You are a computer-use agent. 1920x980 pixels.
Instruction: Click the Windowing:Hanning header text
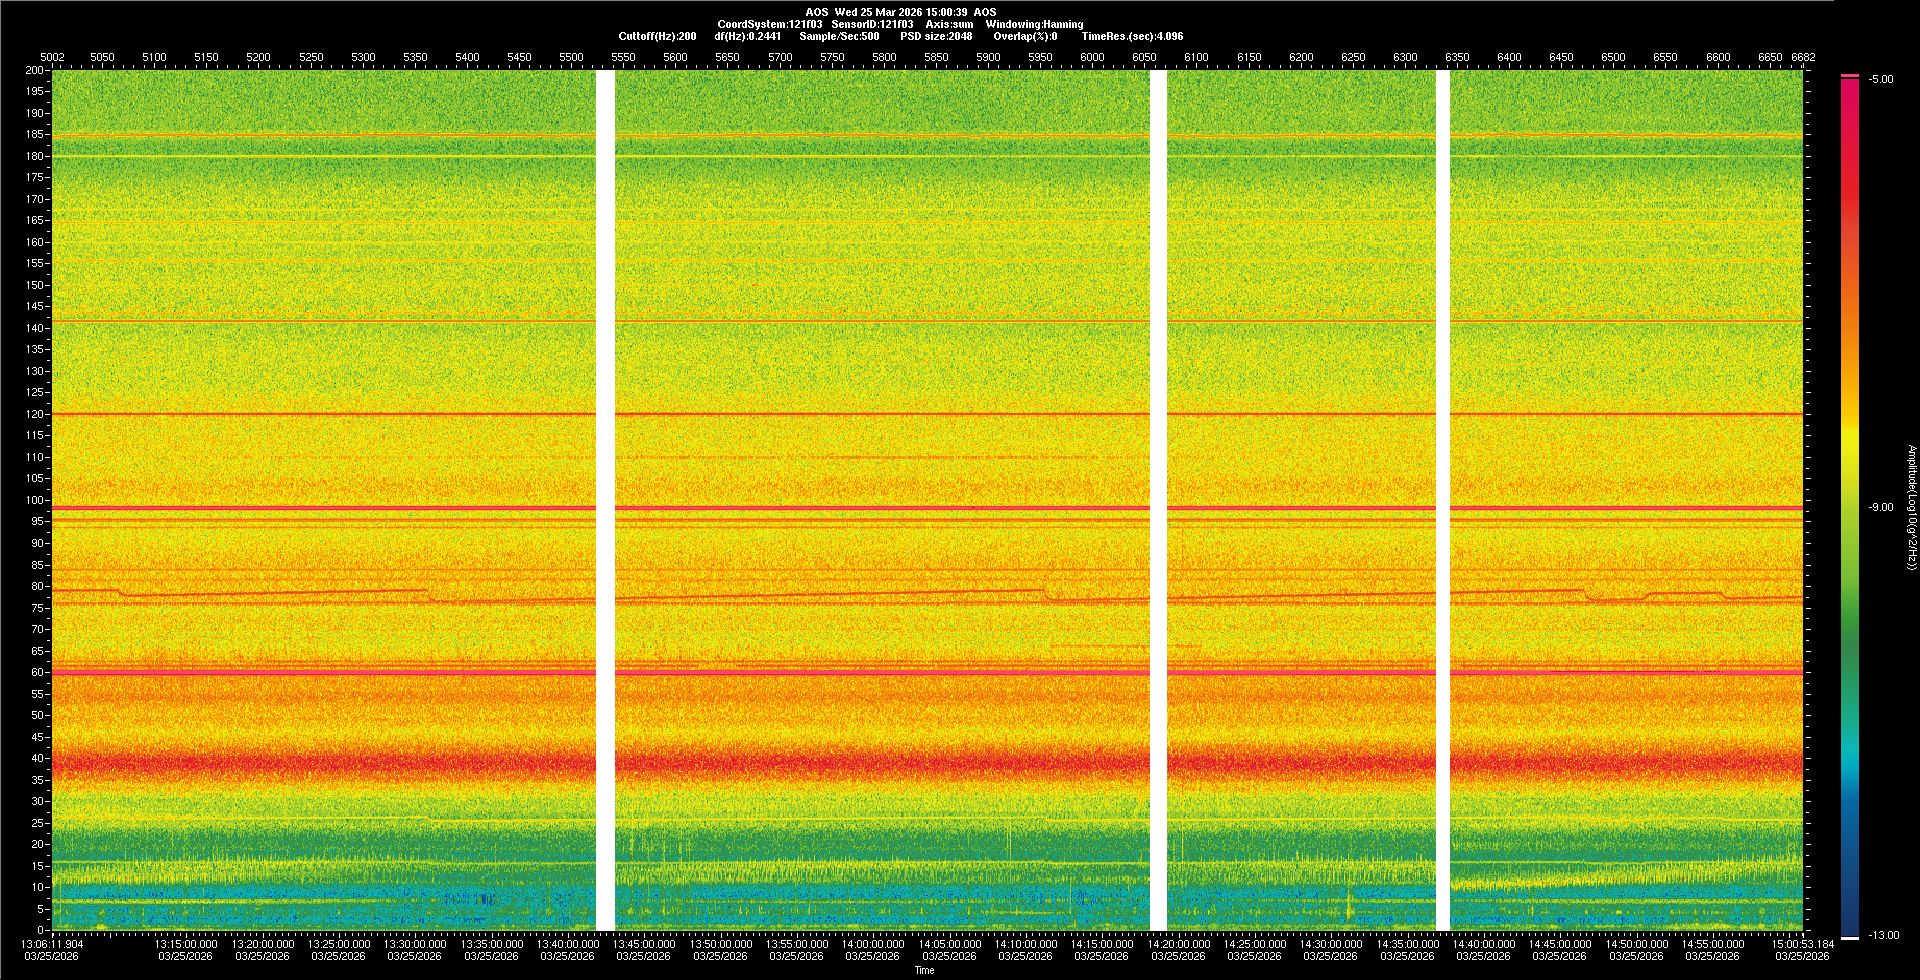coord(1033,24)
